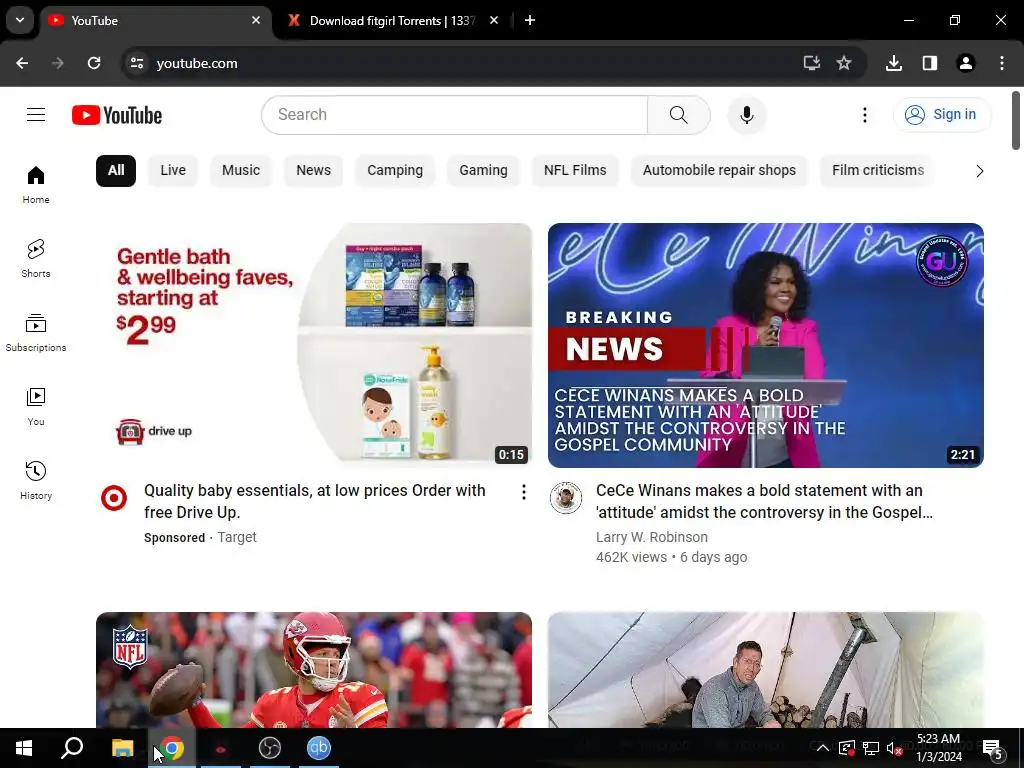Select the Music filter chip
The height and width of the screenshot is (768, 1024).
[x=241, y=170]
